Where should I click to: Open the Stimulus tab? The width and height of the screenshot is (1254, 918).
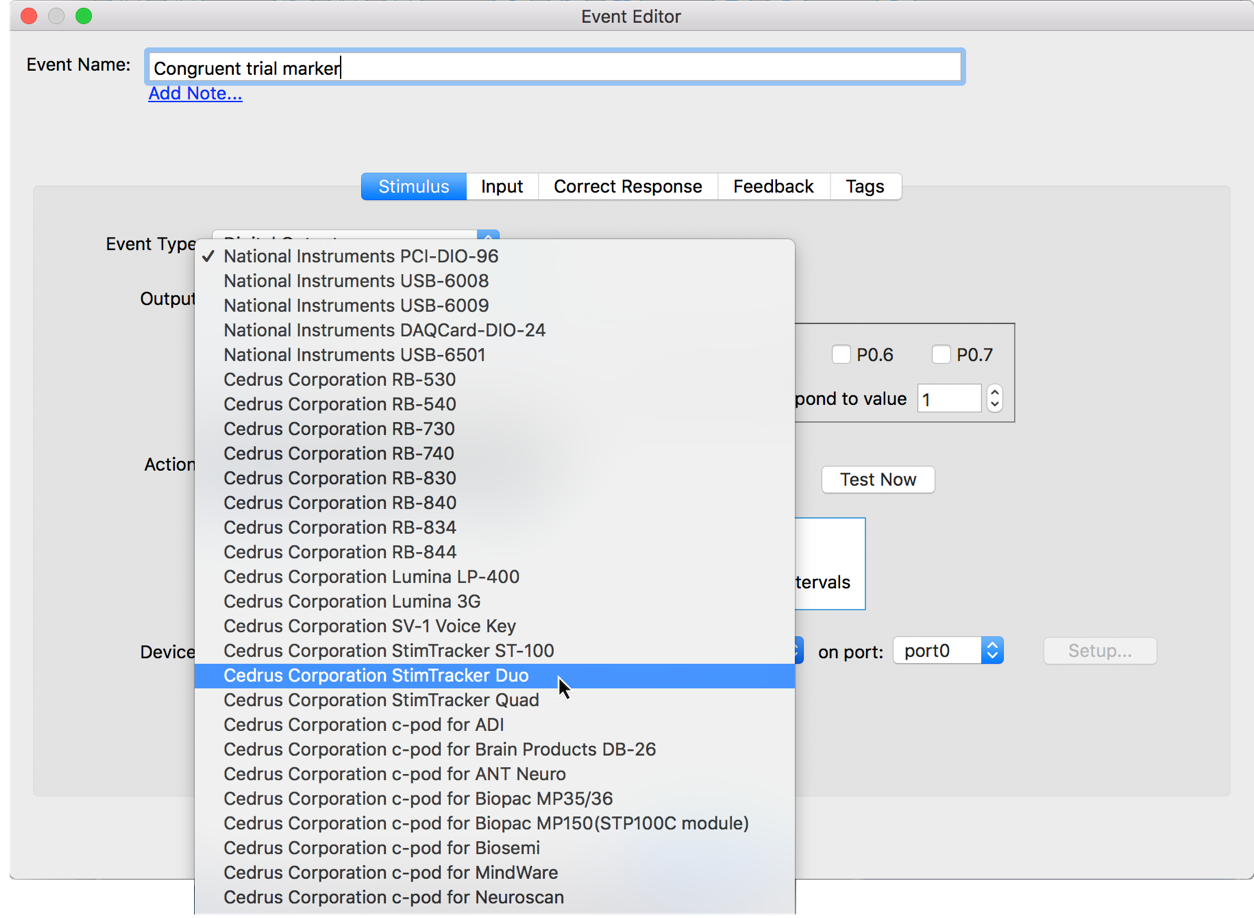(413, 186)
